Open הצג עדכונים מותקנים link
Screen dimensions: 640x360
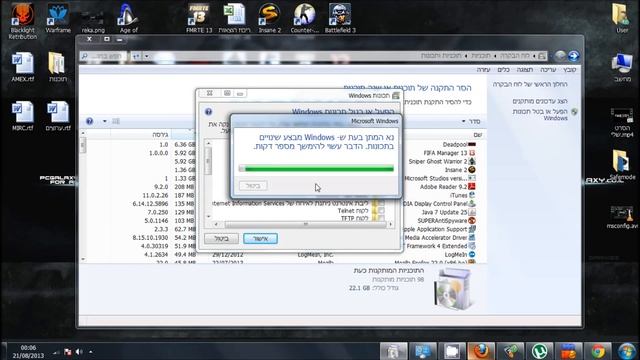click(x=540, y=101)
